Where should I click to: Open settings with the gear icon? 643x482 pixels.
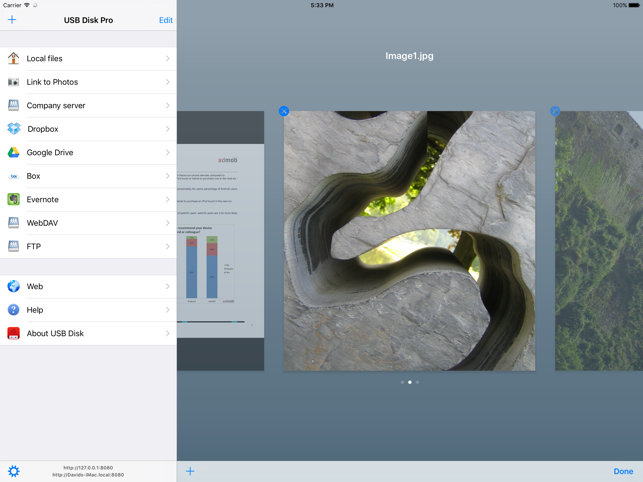[14, 471]
